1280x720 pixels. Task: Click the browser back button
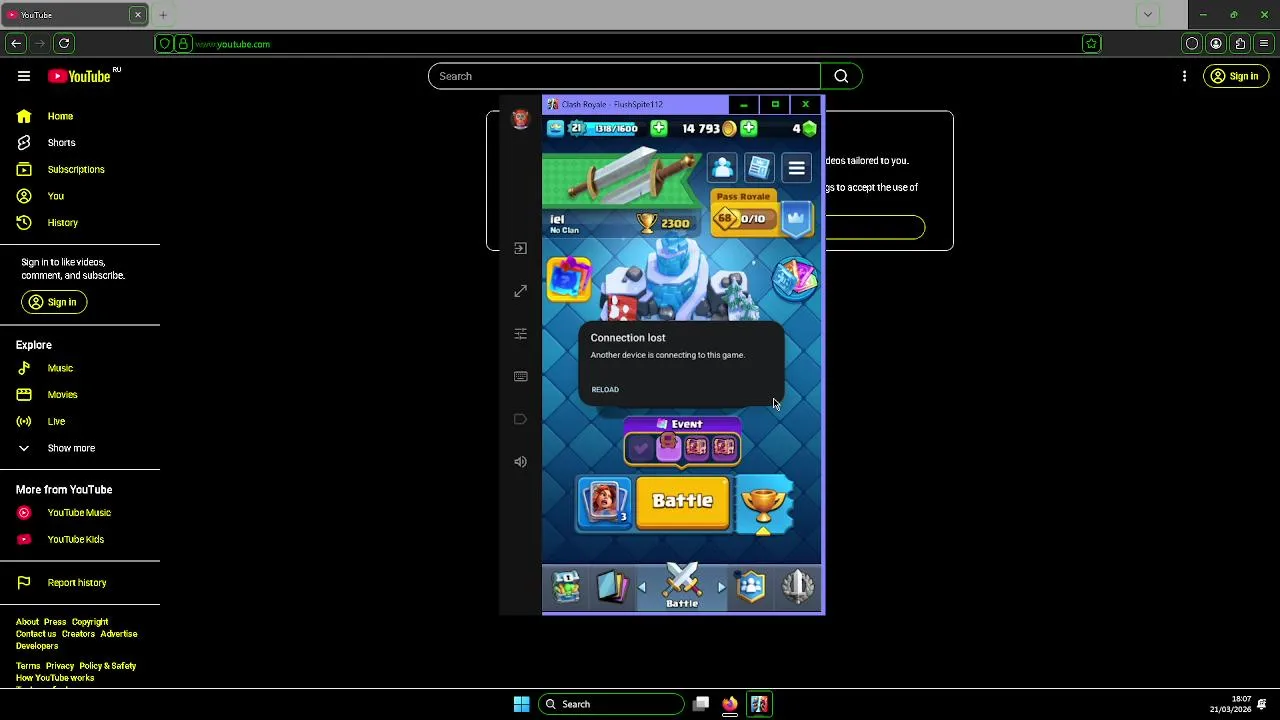16,43
